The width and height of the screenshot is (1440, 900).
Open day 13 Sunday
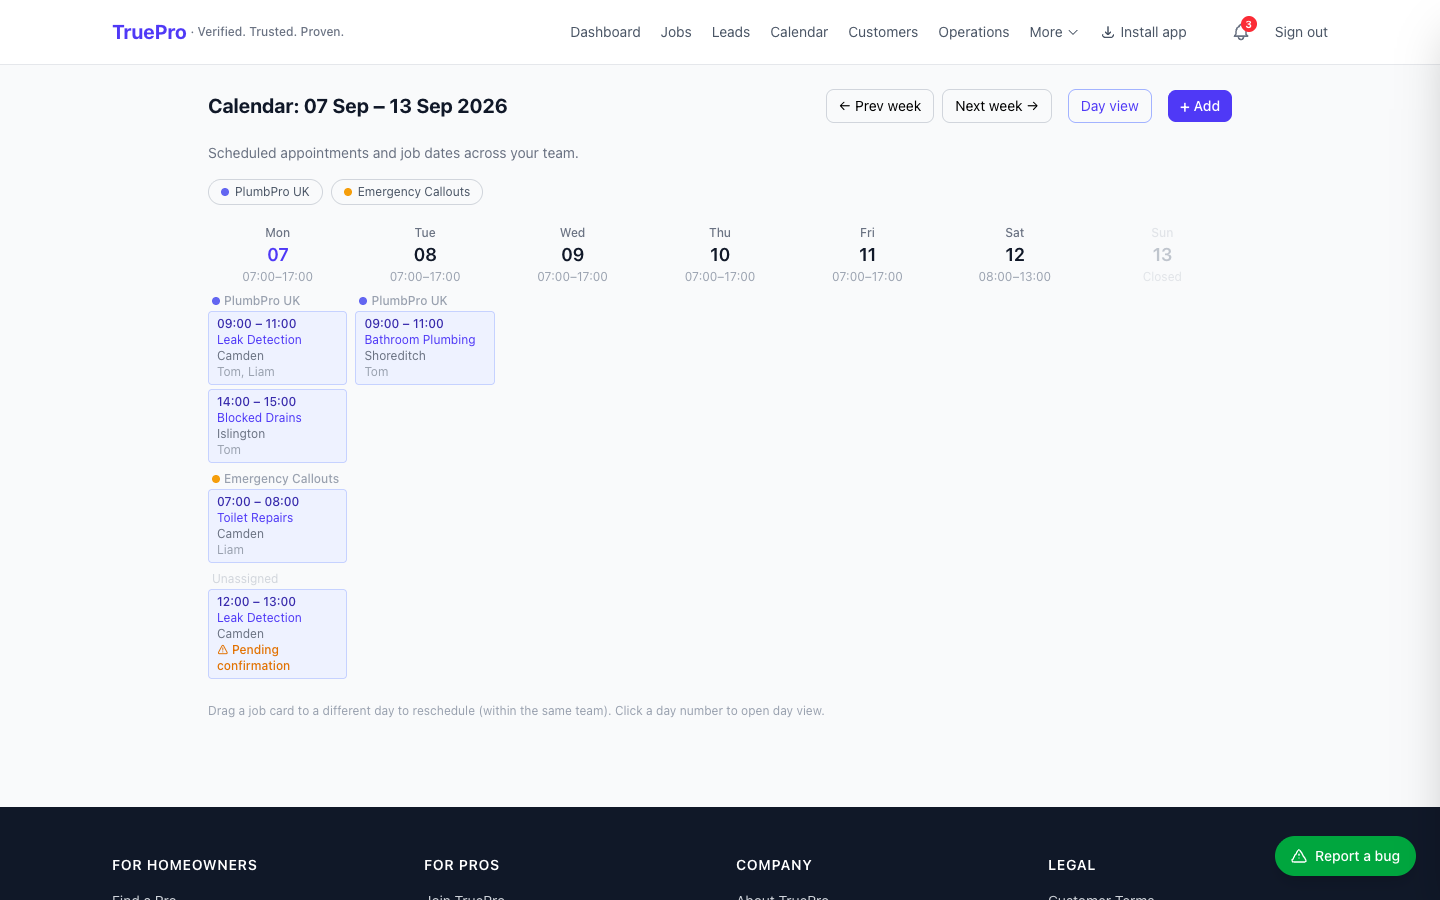(1162, 255)
